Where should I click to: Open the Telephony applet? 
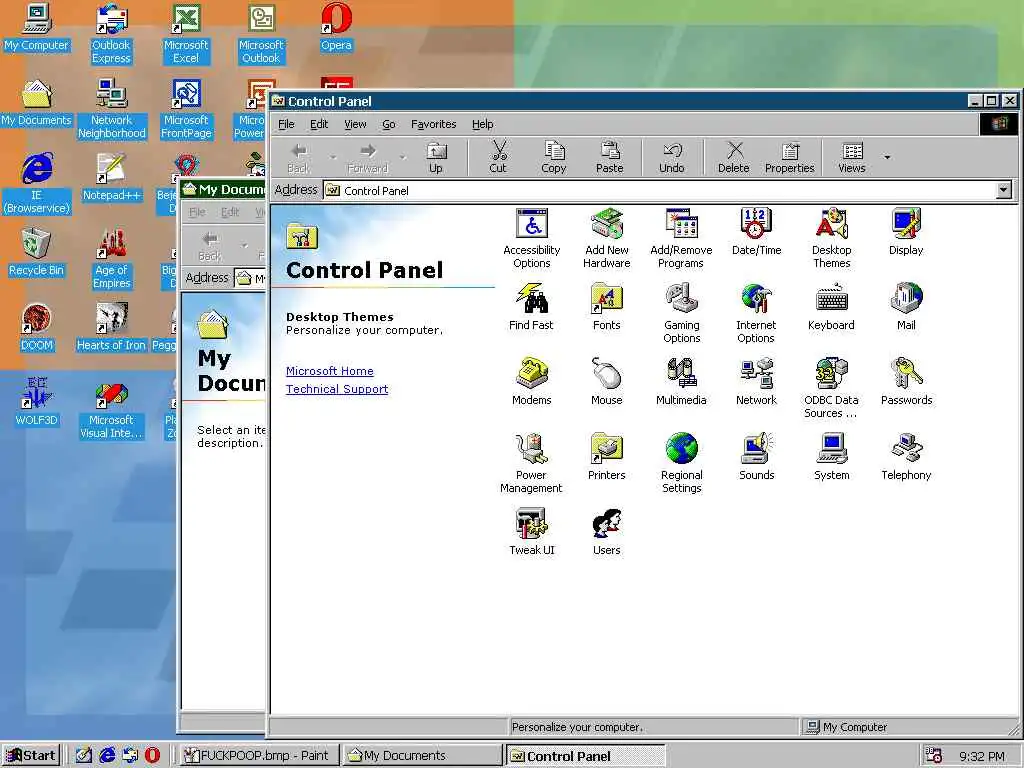tap(906, 456)
